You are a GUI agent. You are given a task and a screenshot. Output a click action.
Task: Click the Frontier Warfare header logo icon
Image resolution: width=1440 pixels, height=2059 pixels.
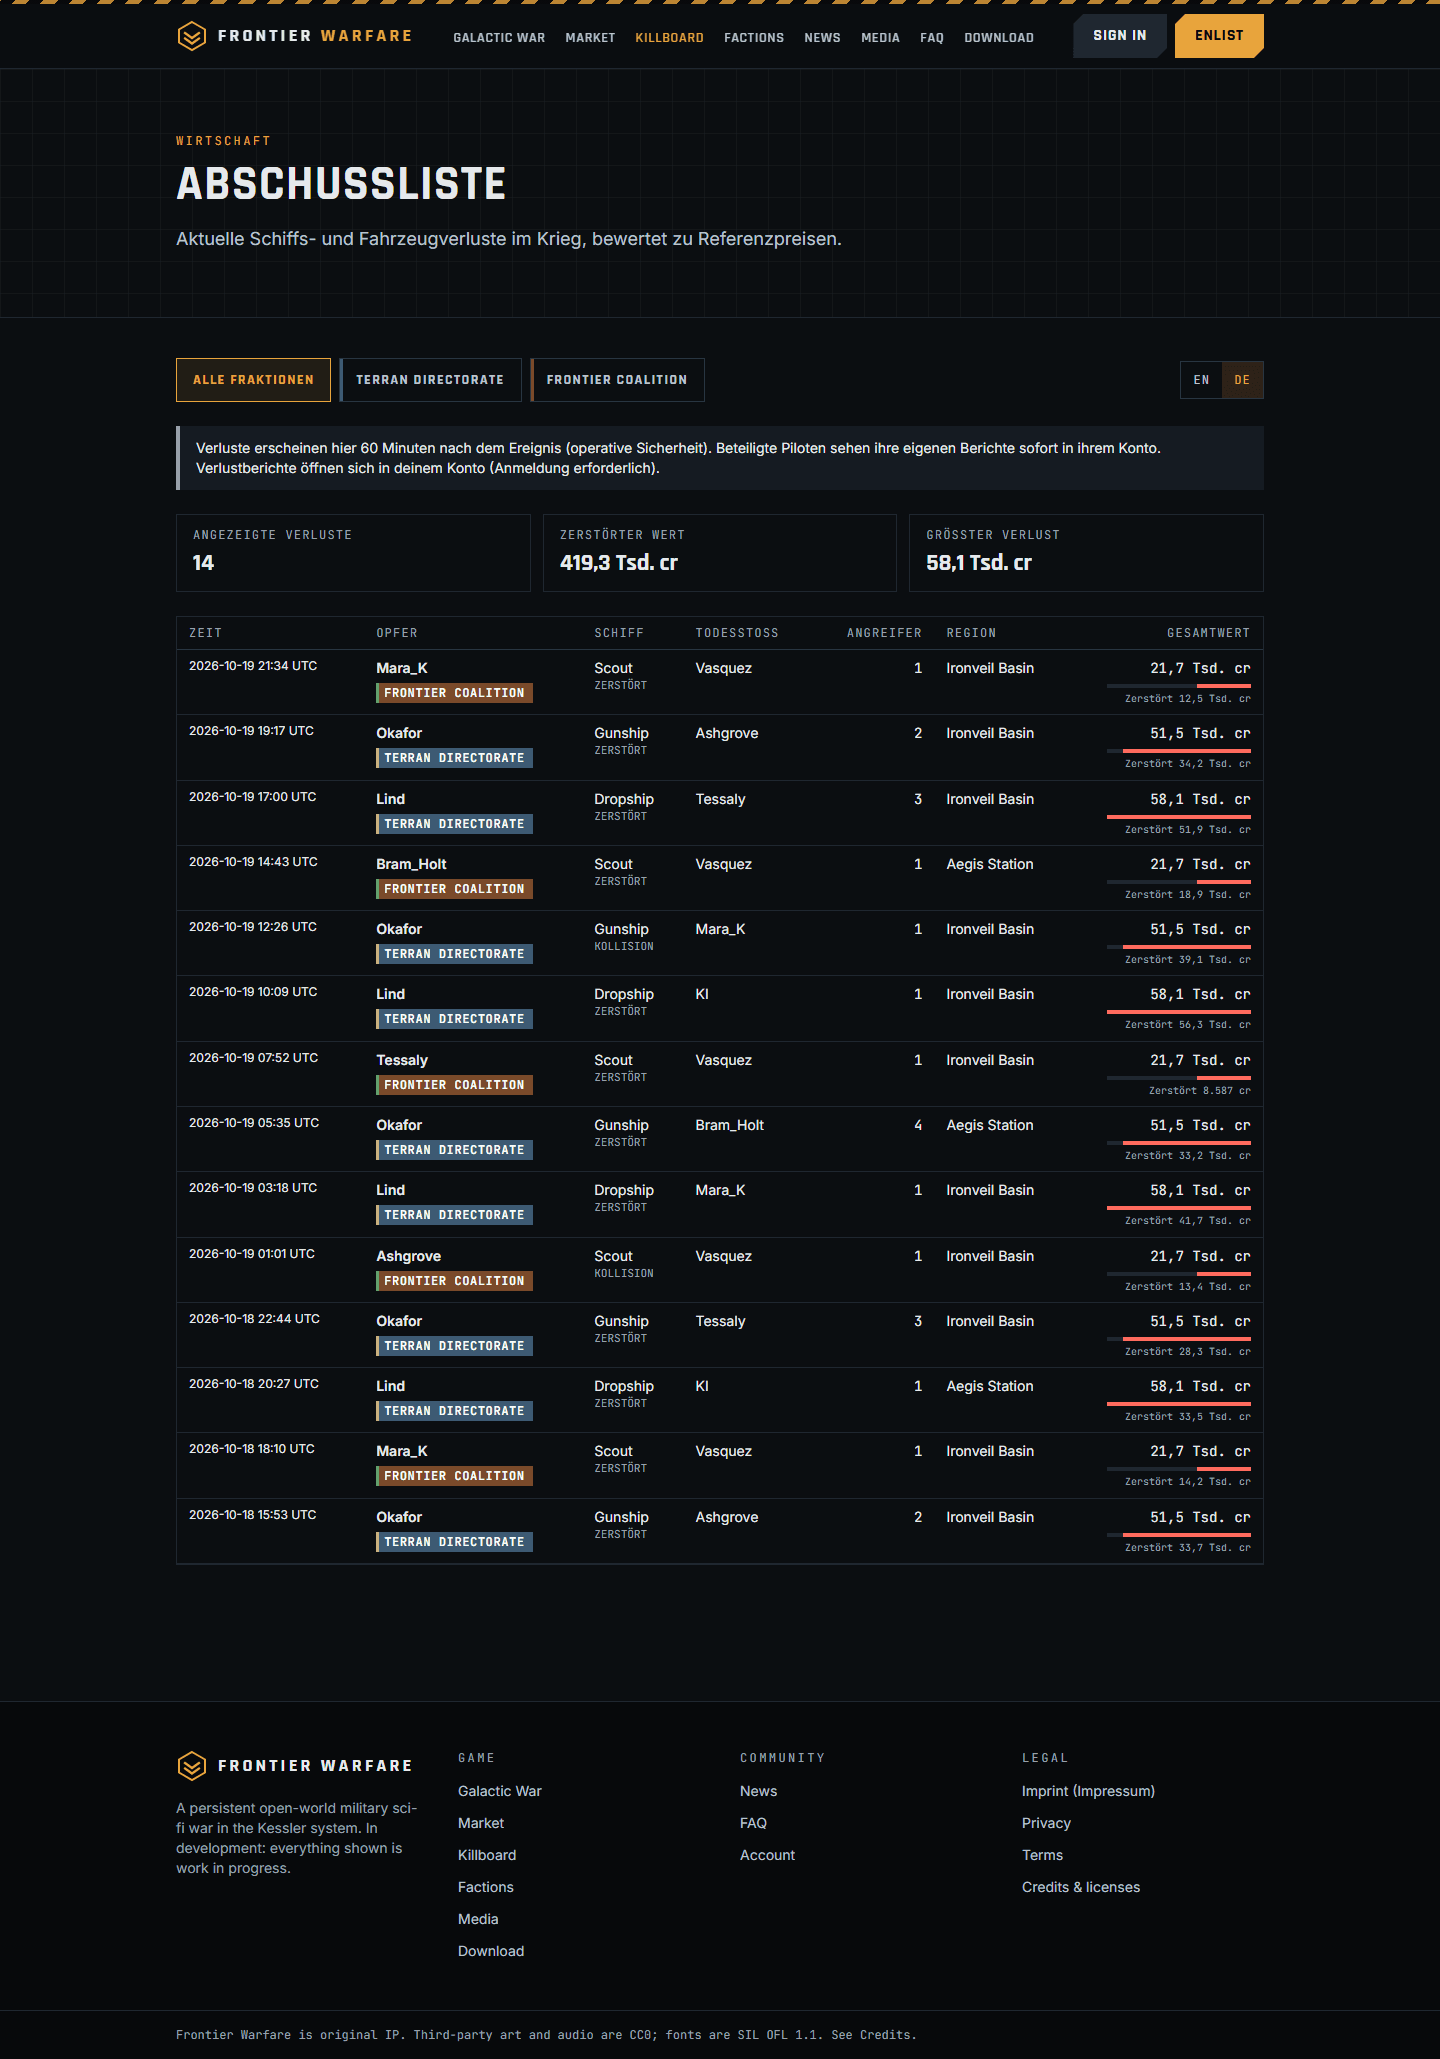point(191,36)
